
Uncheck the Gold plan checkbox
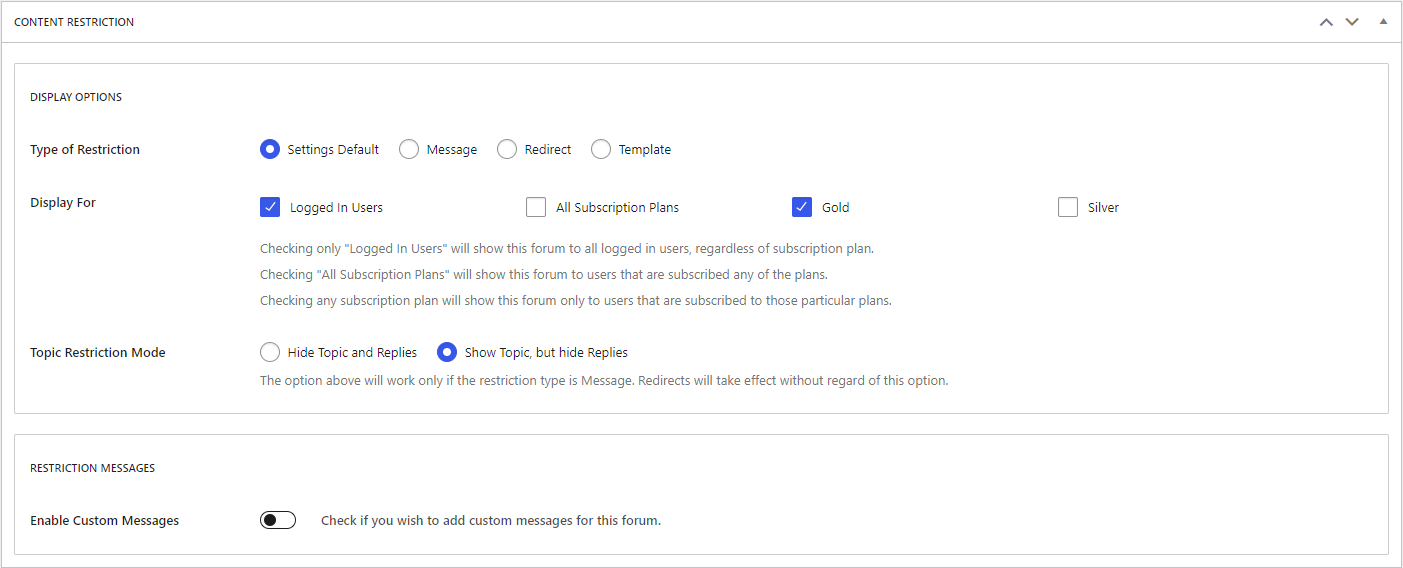coord(801,207)
